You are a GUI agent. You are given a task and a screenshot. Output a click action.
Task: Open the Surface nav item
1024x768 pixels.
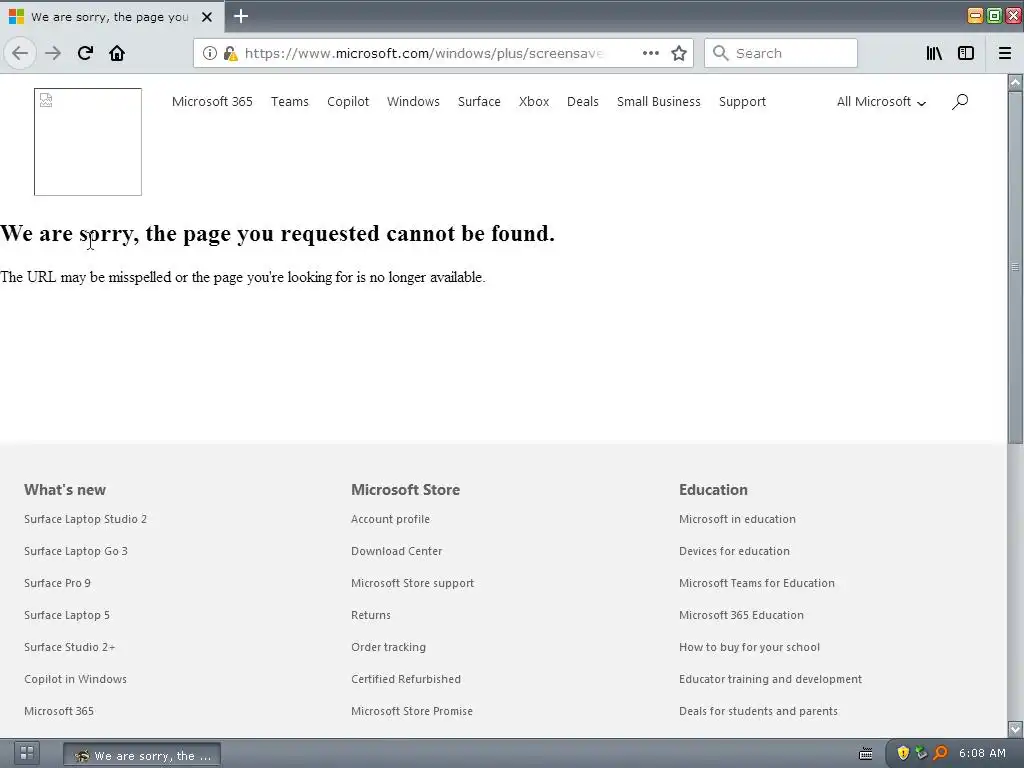(479, 102)
